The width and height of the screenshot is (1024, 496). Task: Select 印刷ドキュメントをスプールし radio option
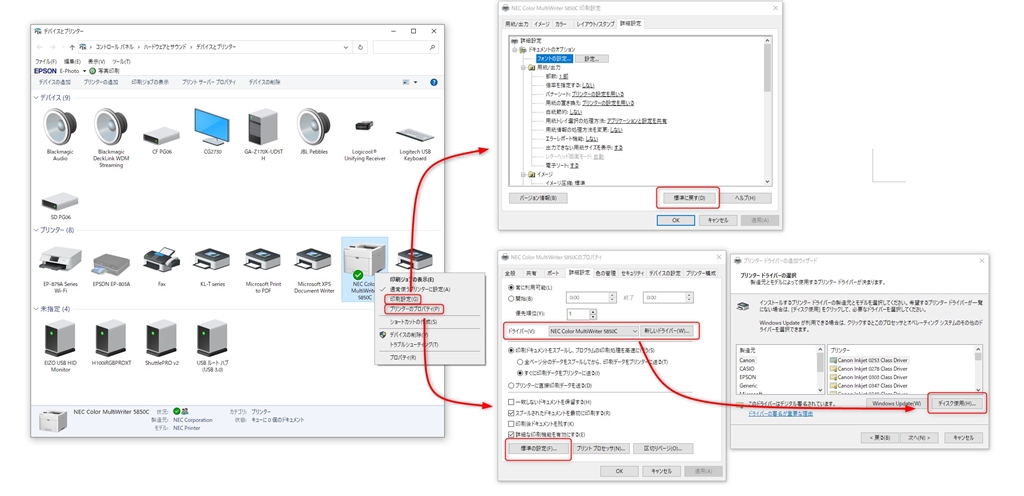click(x=511, y=350)
